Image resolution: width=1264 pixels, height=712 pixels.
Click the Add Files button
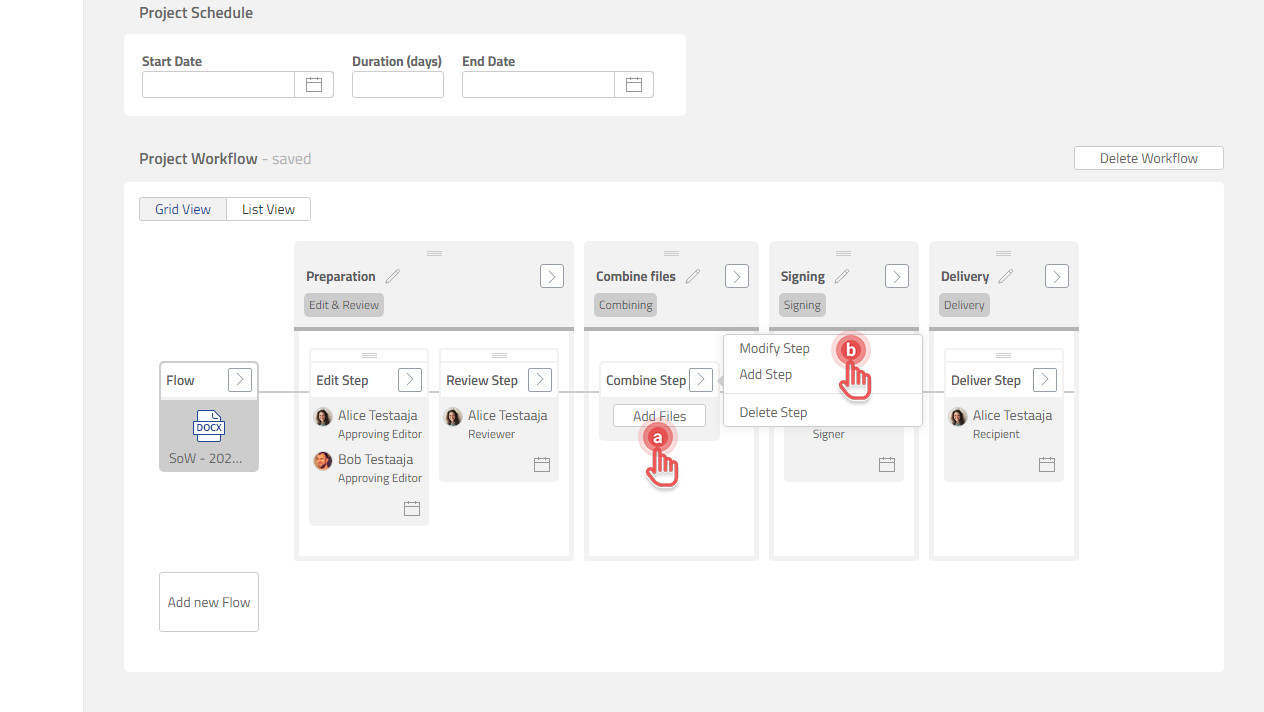[x=658, y=415]
